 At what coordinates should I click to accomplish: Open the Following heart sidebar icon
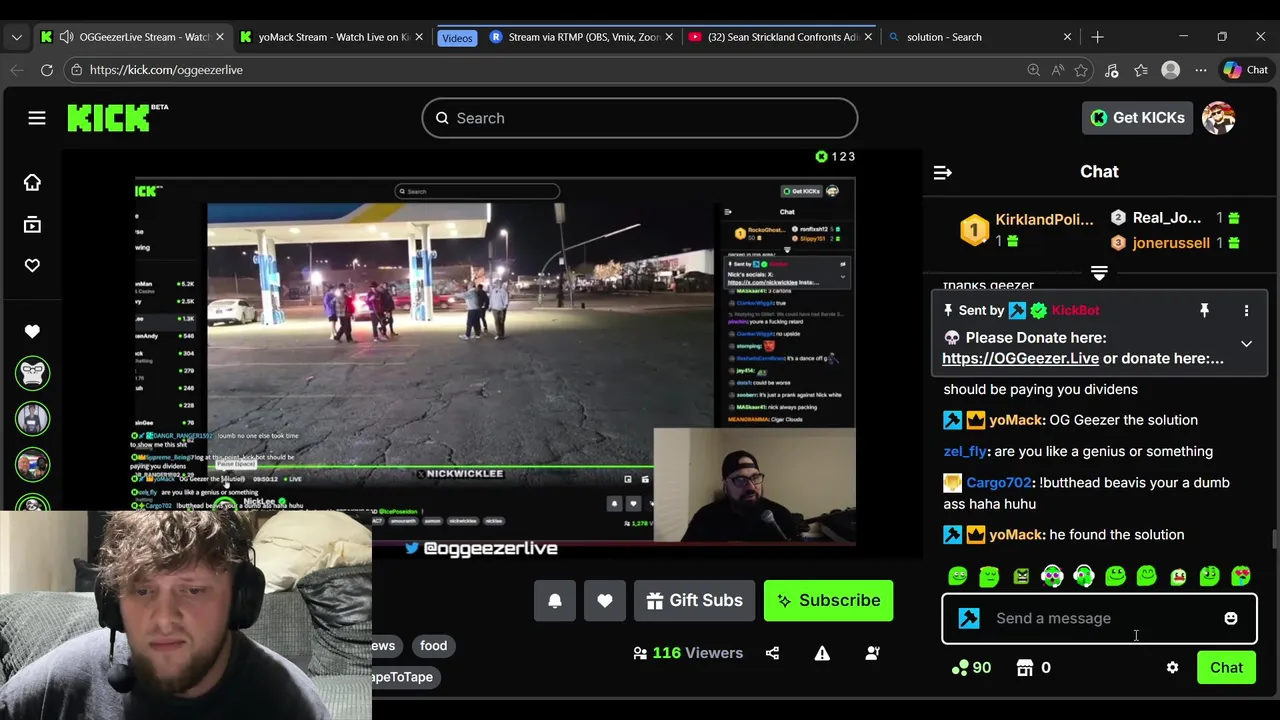tap(32, 265)
